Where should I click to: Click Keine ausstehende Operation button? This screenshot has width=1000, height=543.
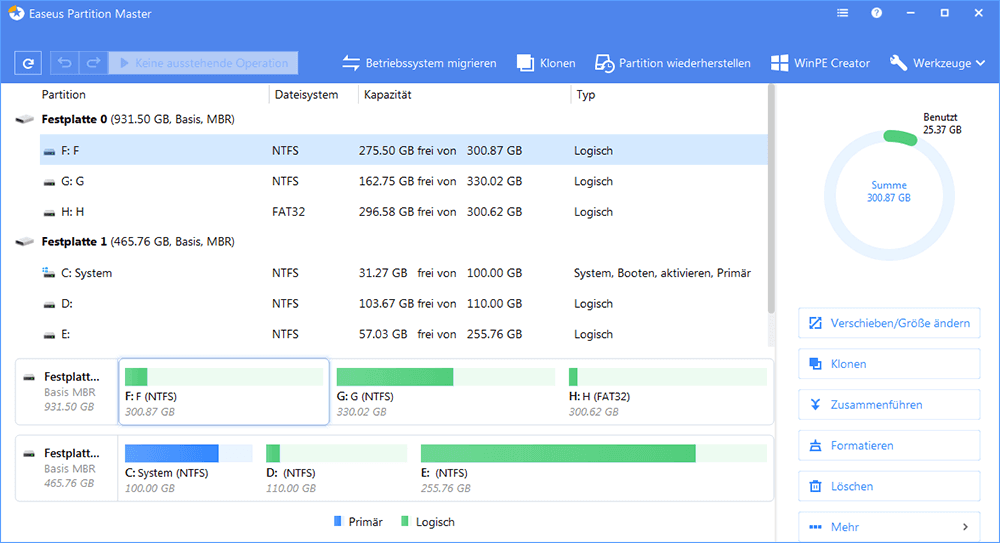[203, 63]
